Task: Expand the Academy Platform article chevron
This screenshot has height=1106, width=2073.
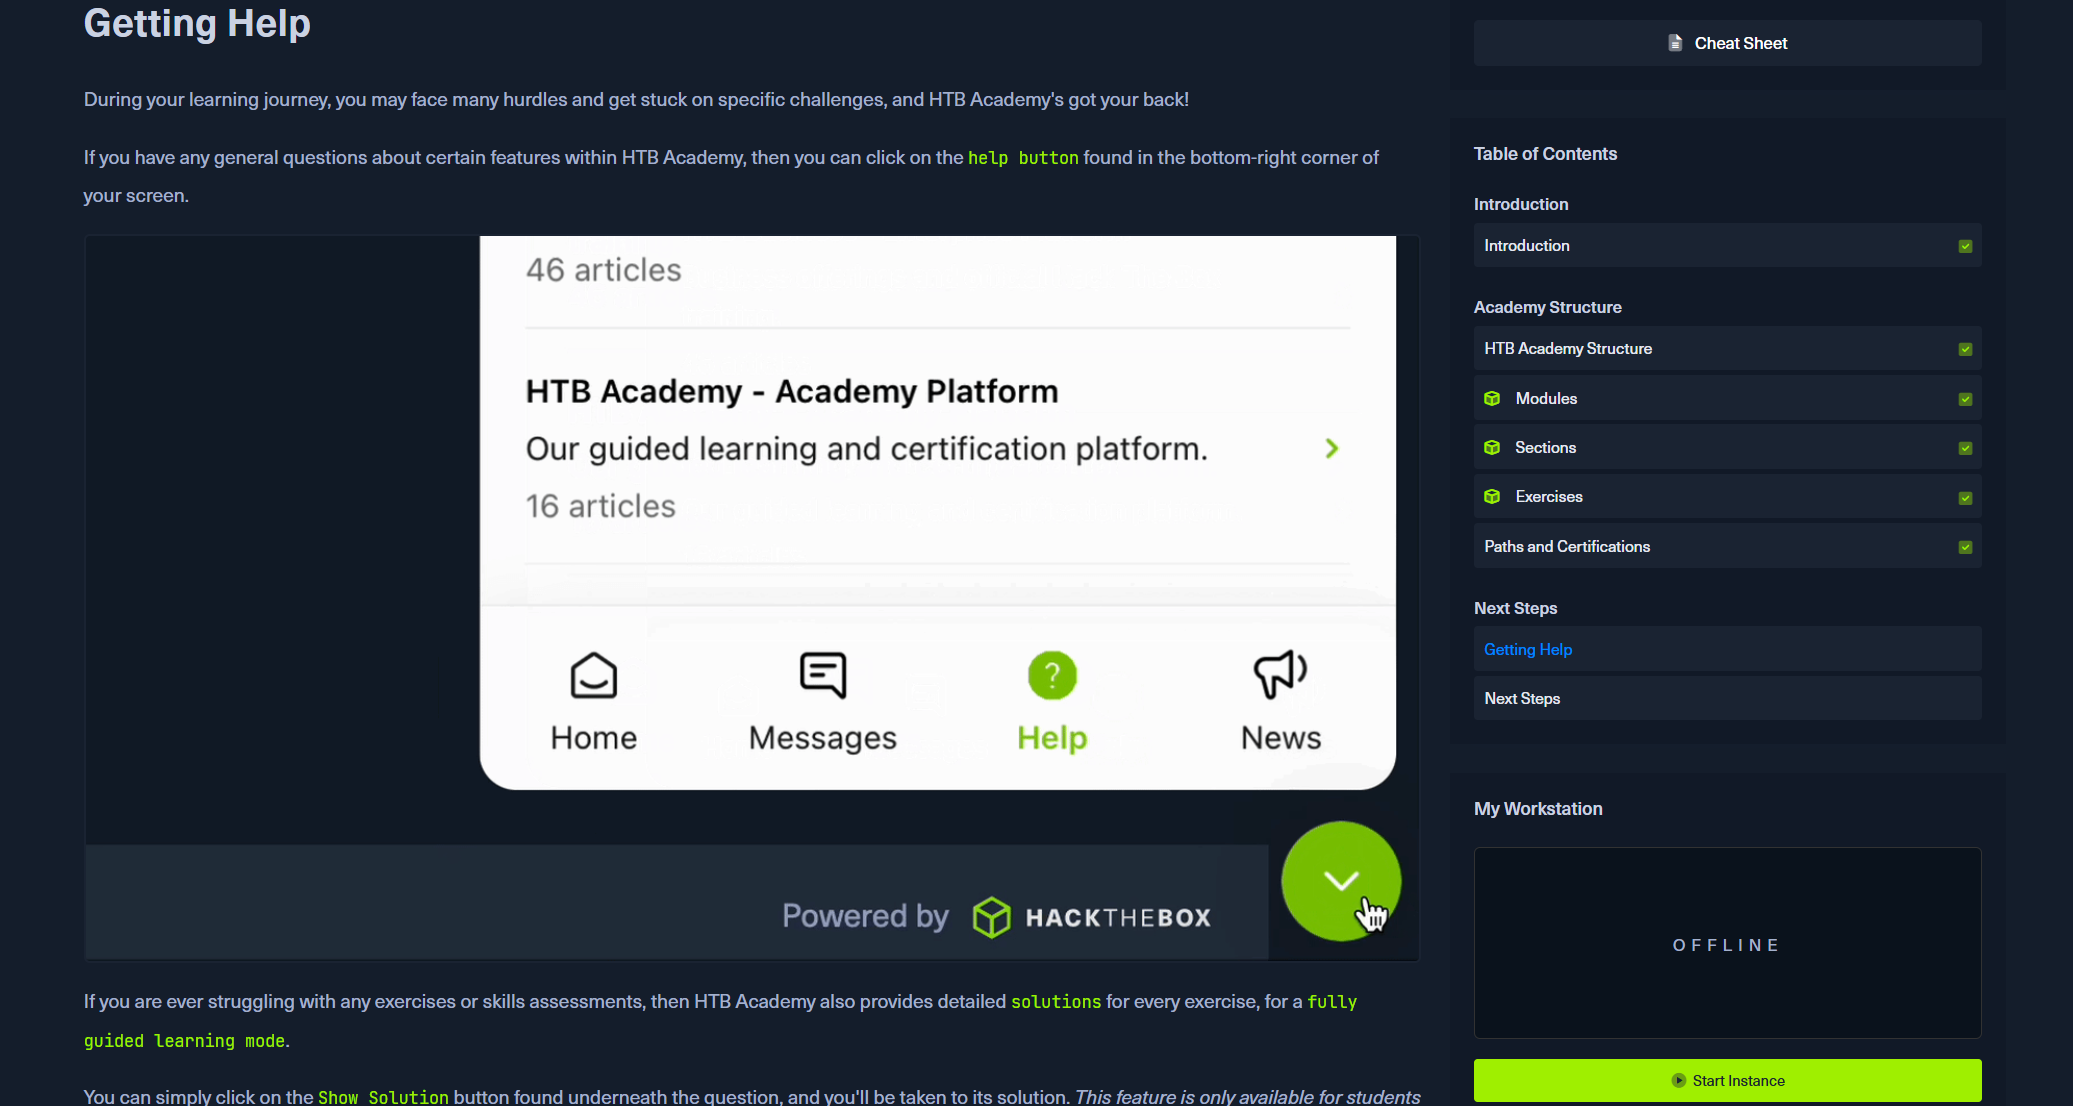Action: click(1331, 449)
